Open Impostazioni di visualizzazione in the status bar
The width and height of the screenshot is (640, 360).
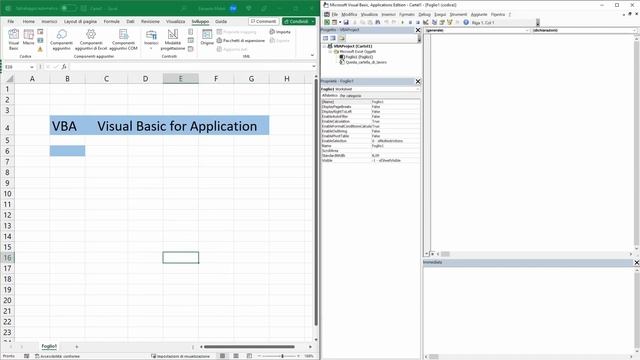(180, 356)
